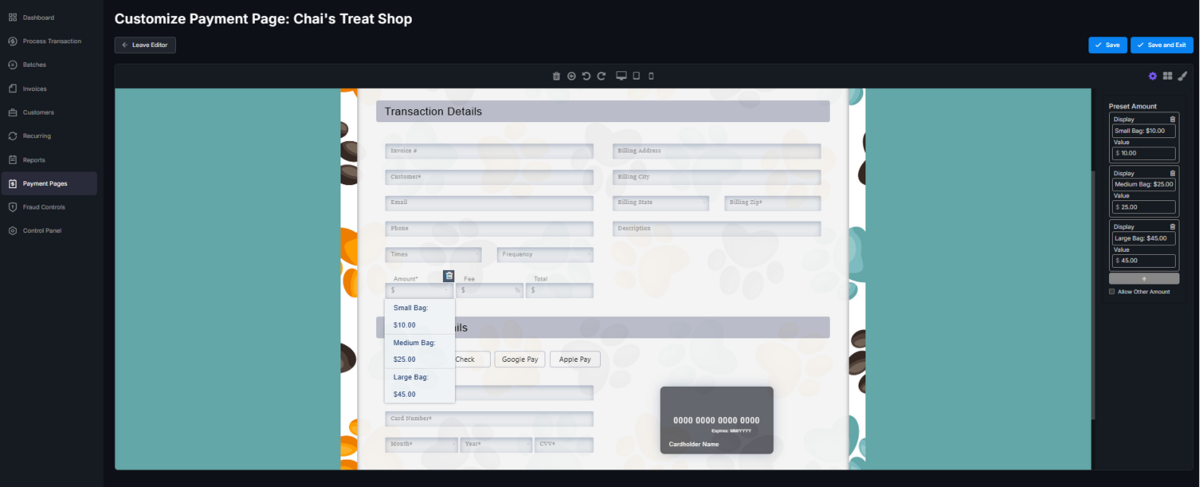Viewport: 1200px width, 487px height.
Task: Switch to mobile phone preview view
Action: tap(651, 76)
